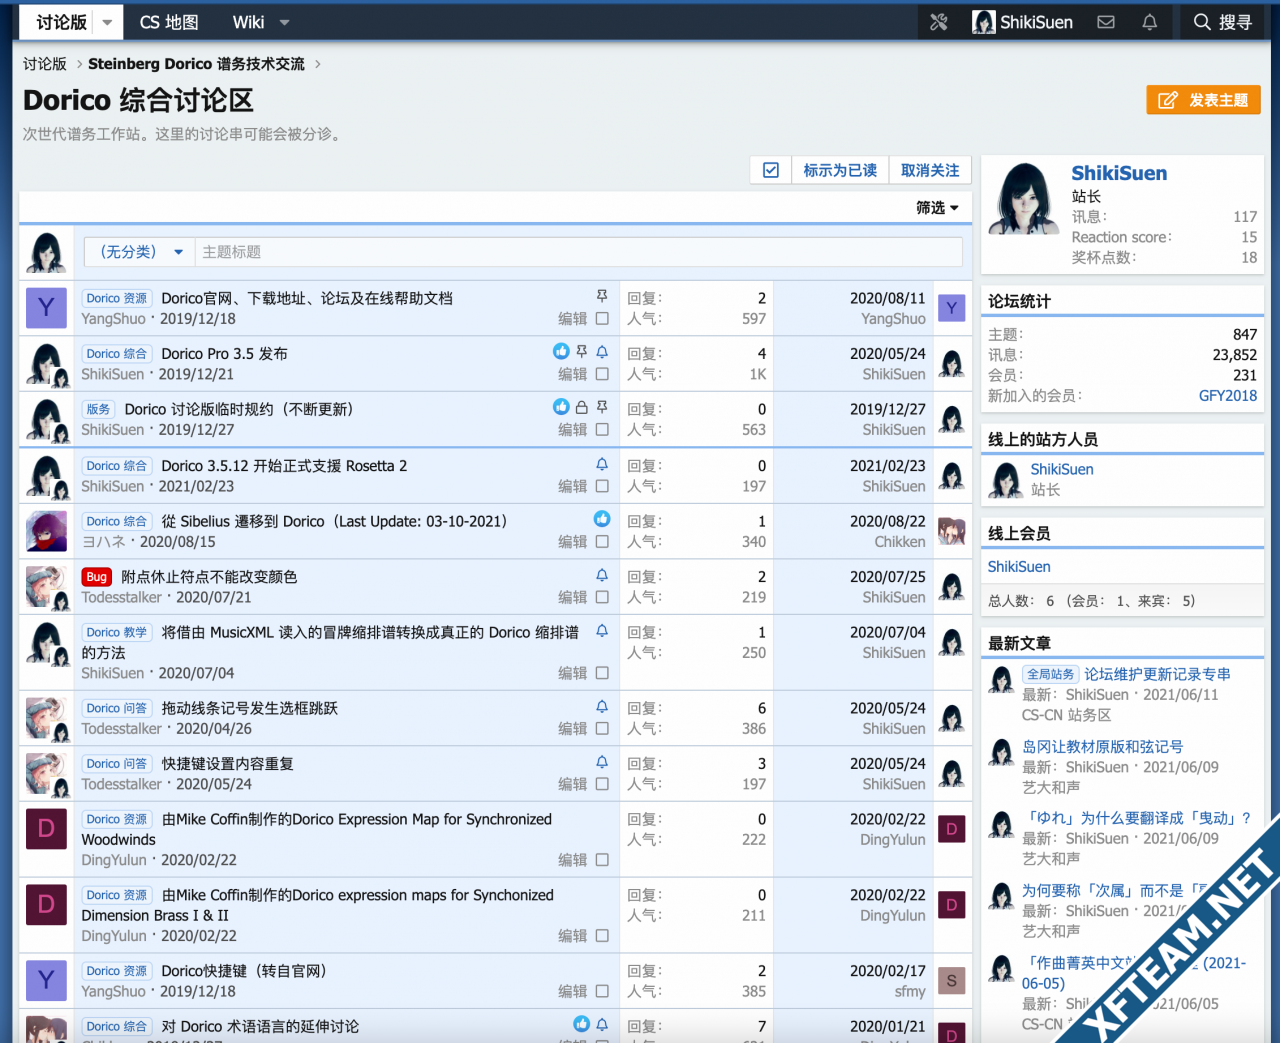Tick the checkbox for Rosetta 2 thread
Viewport: 1280px width, 1043px height.
click(x=602, y=486)
